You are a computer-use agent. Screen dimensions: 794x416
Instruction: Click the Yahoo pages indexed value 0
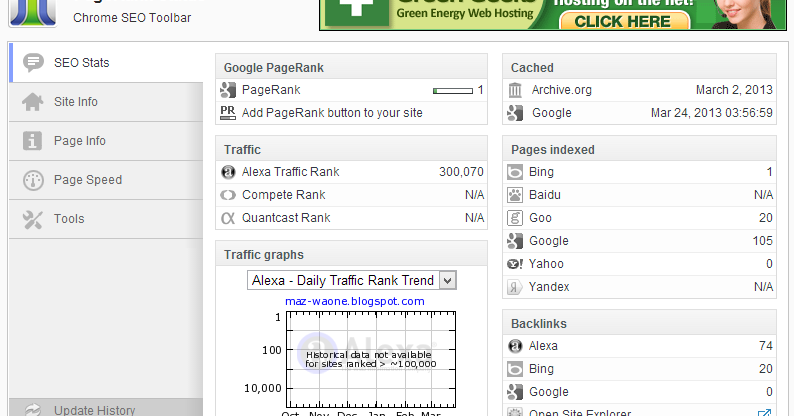coord(769,264)
